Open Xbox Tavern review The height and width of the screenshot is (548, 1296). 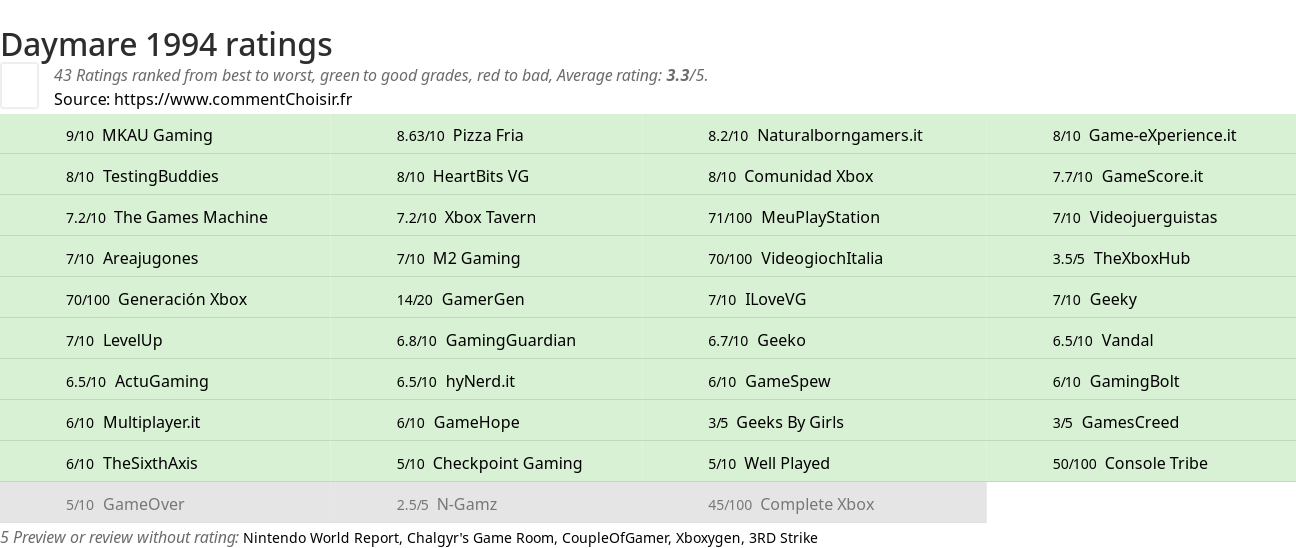tap(489, 217)
